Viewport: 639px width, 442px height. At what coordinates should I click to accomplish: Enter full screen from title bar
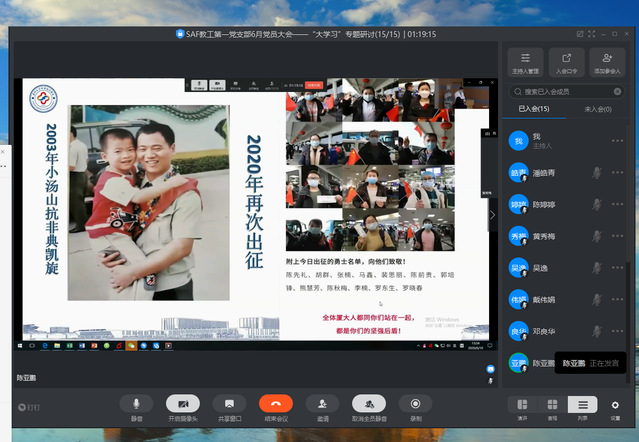point(591,34)
